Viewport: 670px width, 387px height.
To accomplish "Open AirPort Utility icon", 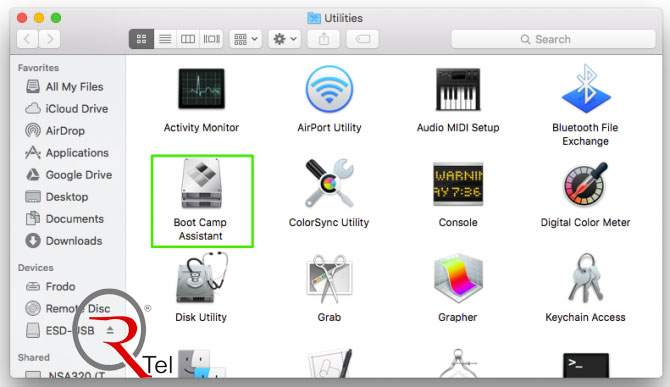I will click(x=329, y=89).
